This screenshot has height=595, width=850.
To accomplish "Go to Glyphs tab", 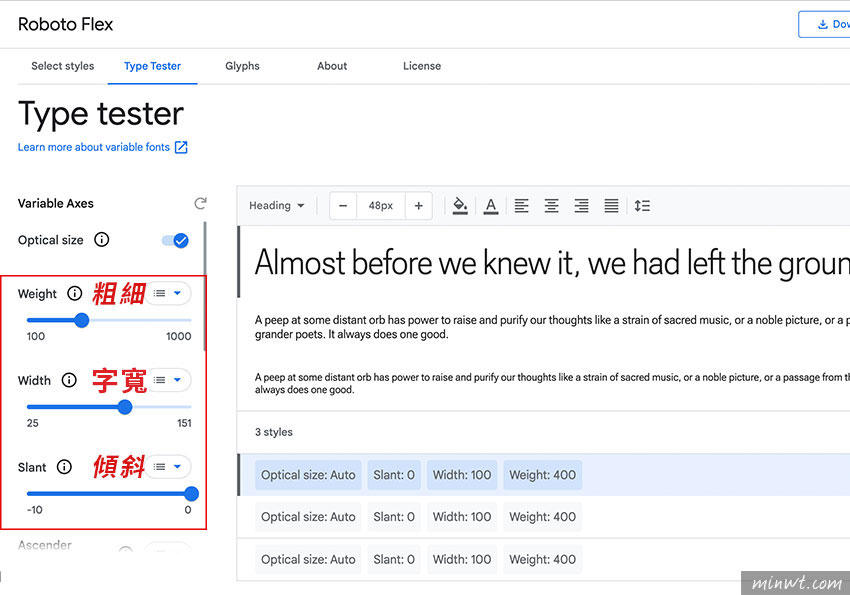I will [x=242, y=66].
